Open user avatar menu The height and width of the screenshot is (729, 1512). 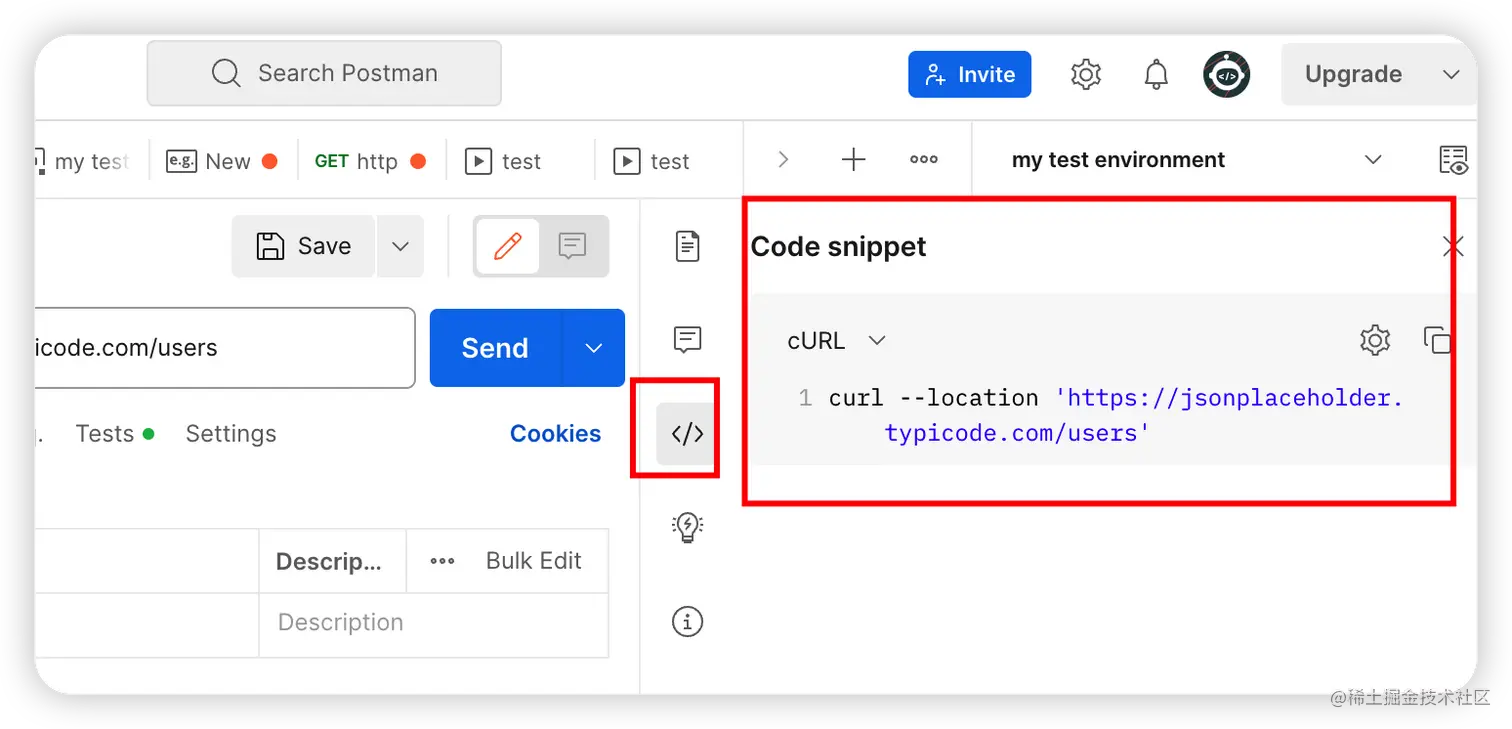pyautogui.click(x=1226, y=74)
